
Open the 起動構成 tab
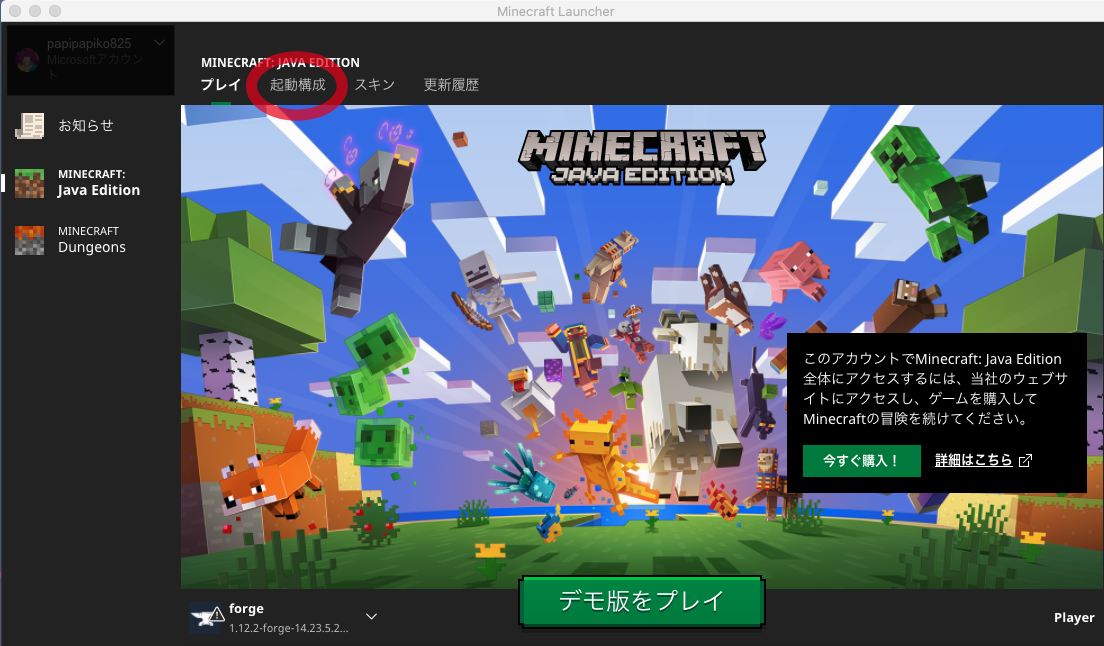[x=298, y=85]
